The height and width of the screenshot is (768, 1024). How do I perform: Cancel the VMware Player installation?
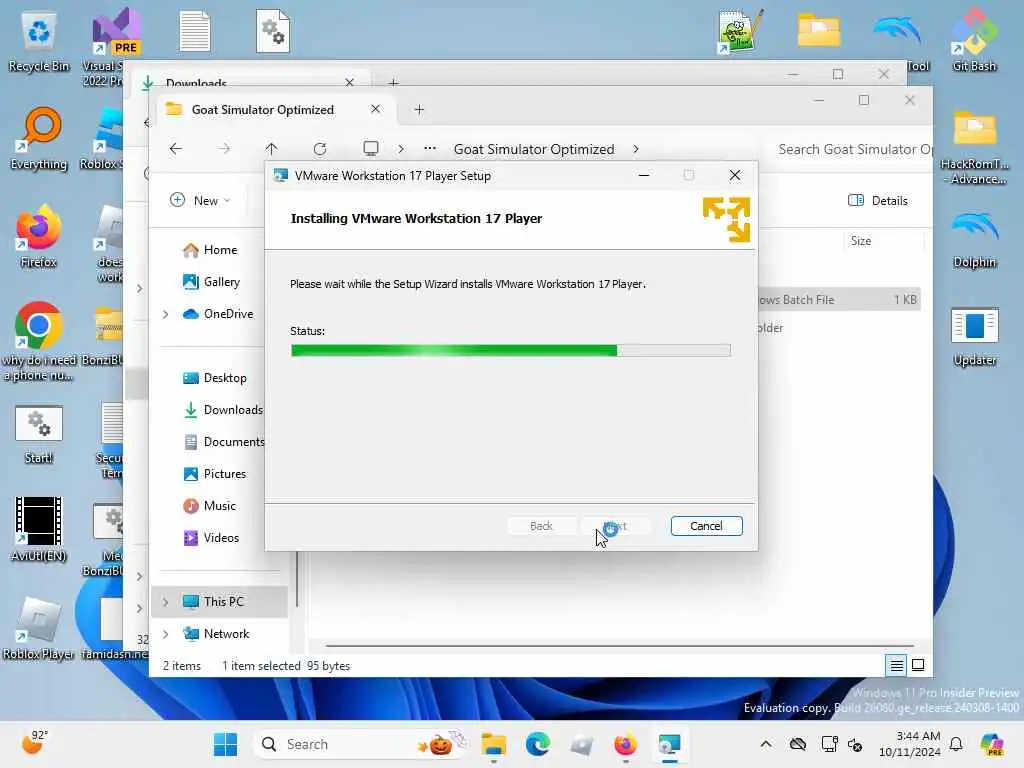click(706, 526)
